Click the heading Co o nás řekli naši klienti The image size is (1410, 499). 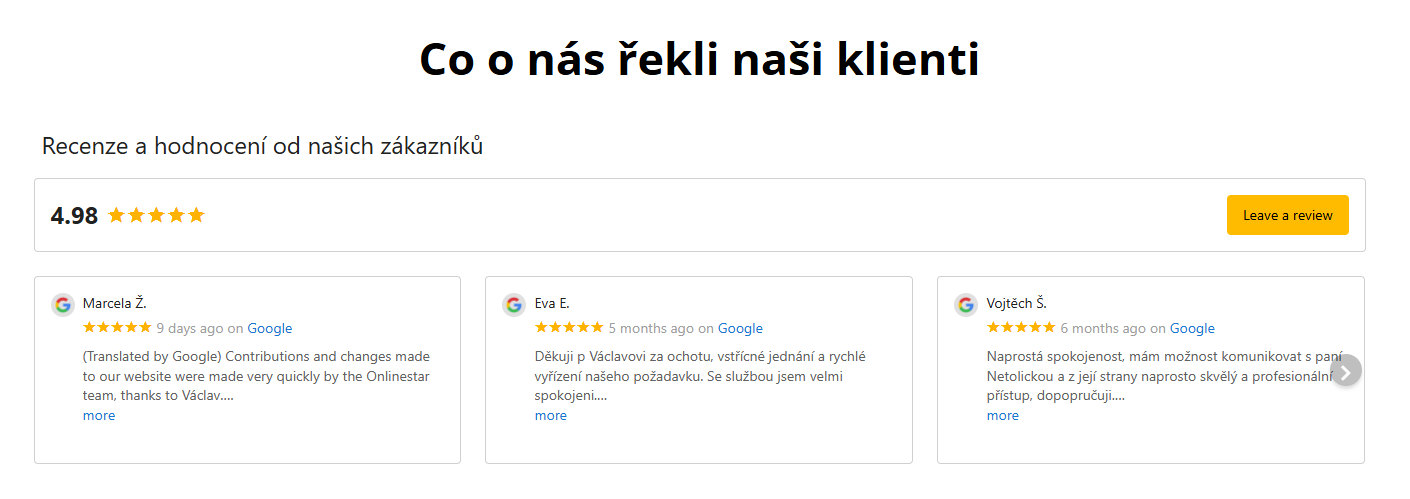(699, 60)
